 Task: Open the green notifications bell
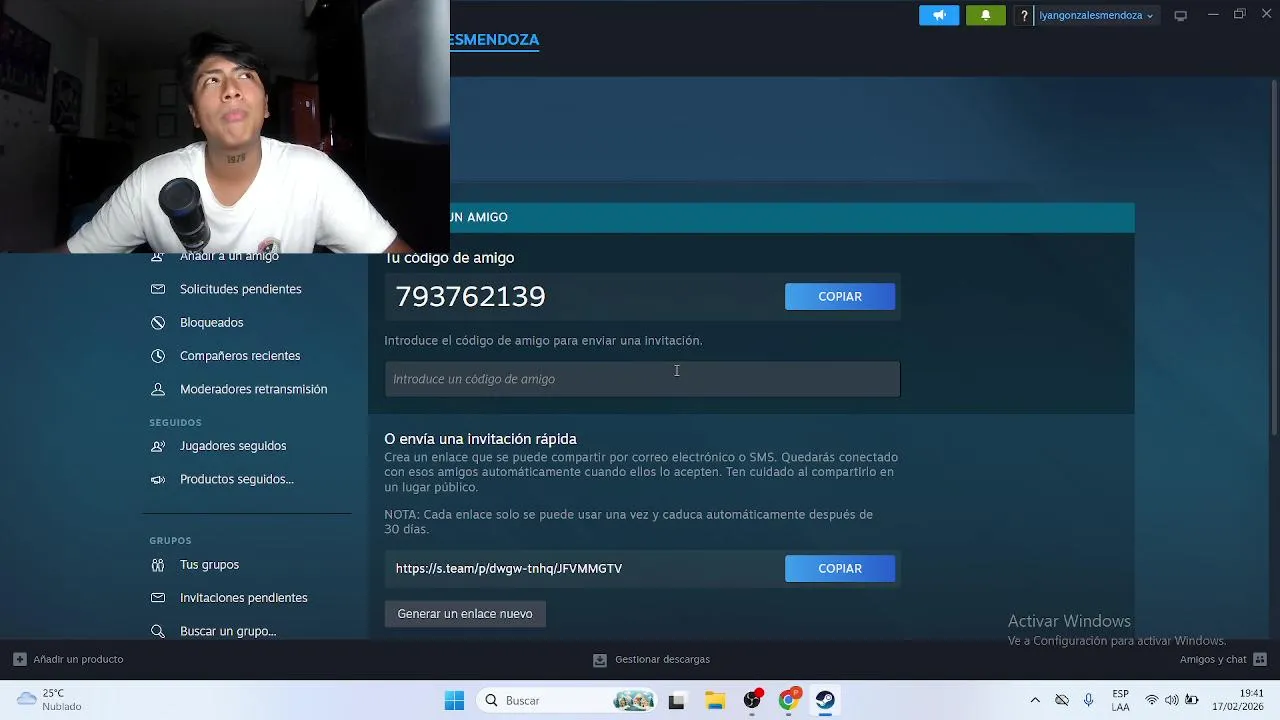coord(985,15)
